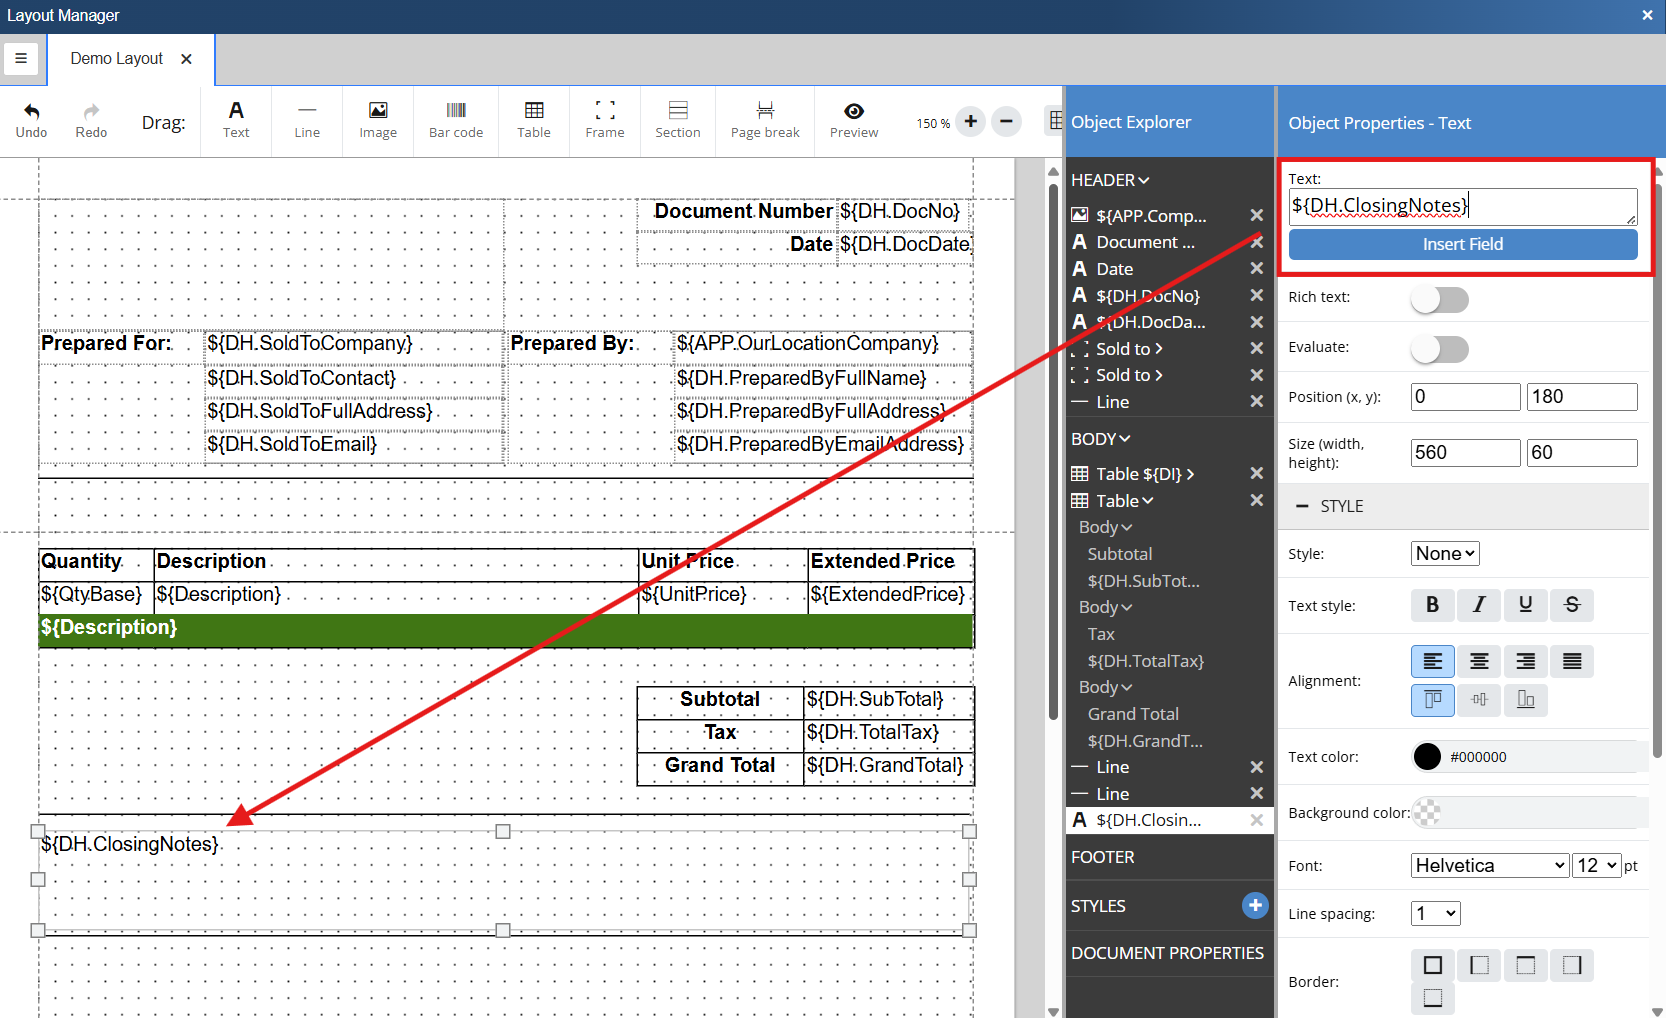Toggle bold text style

[x=1432, y=605]
